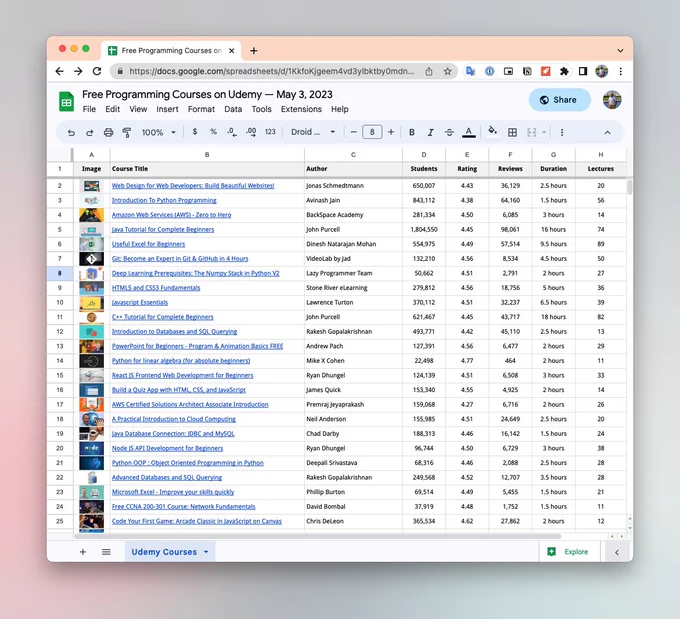The width and height of the screenshot is (680, 619).
Task: Decrease font size with minus button
Action: point(353,132)
